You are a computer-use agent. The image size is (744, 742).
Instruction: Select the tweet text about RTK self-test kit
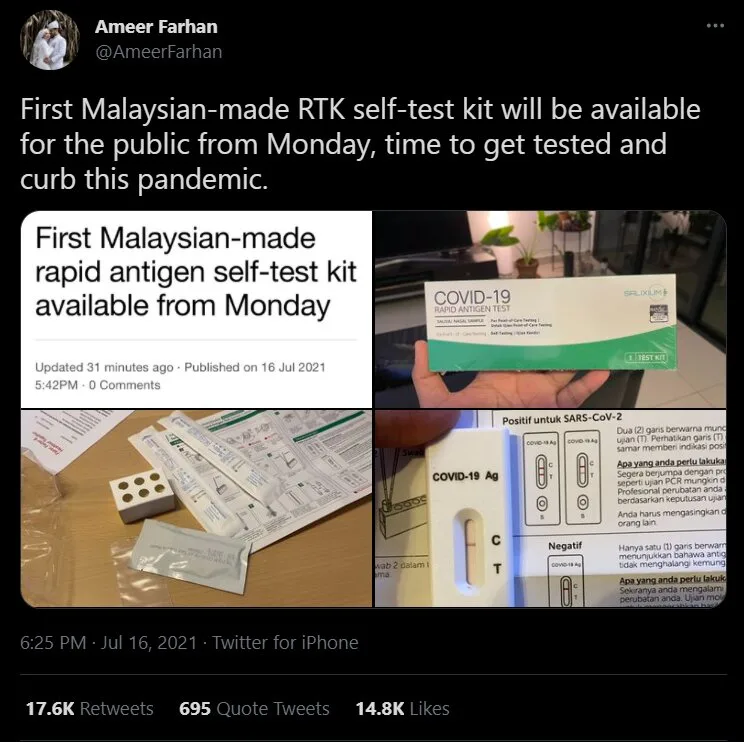(361, 144)
